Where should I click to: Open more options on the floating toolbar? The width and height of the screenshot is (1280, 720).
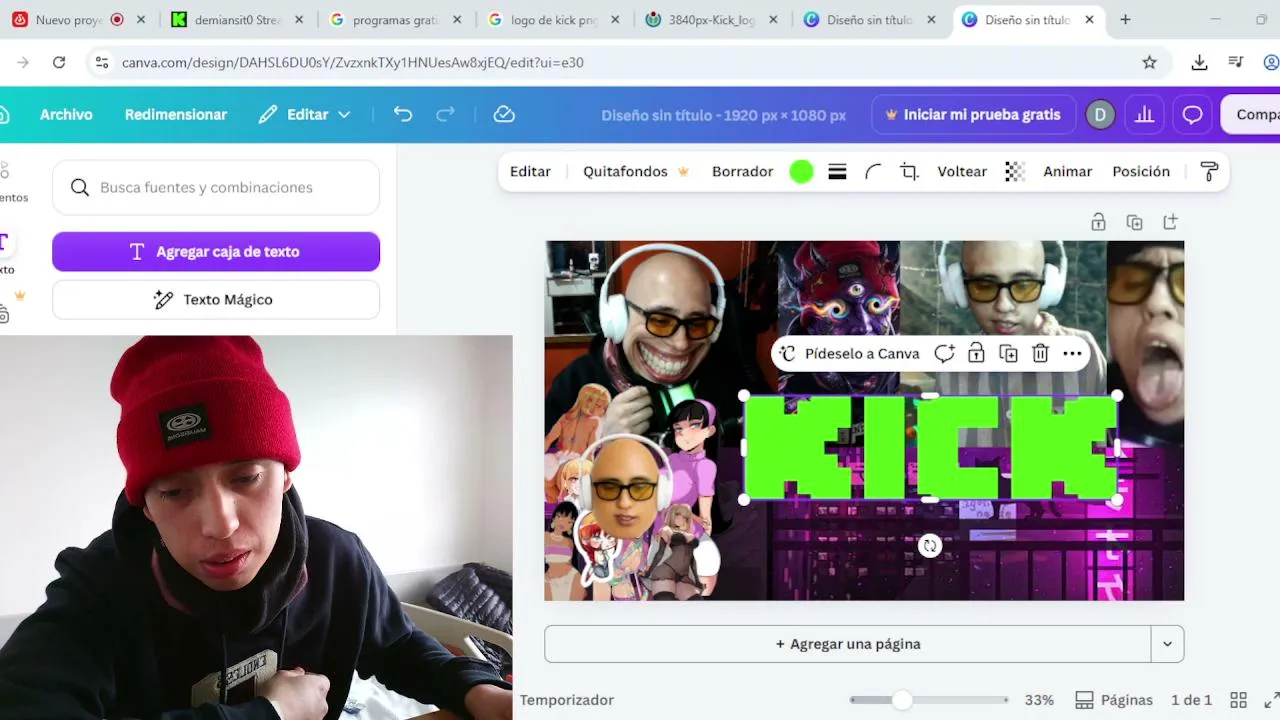pyautogui.click(x=1072, y=353)
